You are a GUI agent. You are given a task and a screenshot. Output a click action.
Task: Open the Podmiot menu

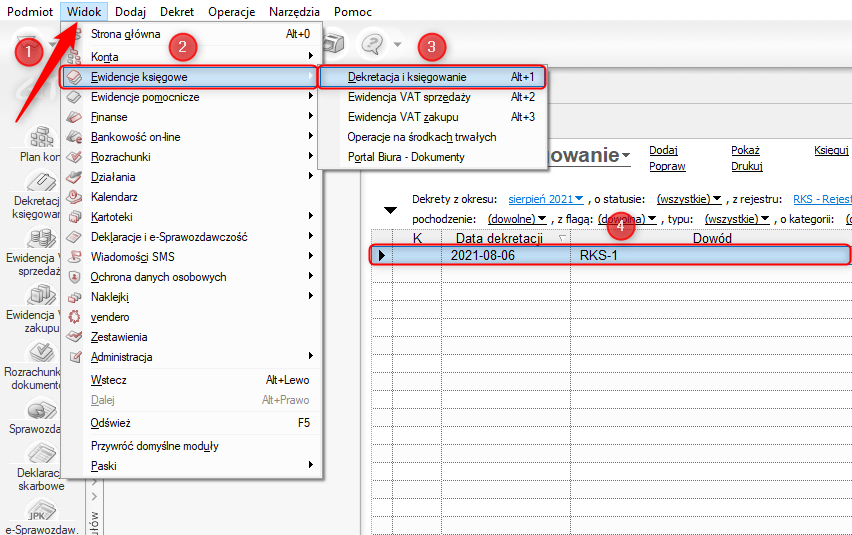(30, 11)
